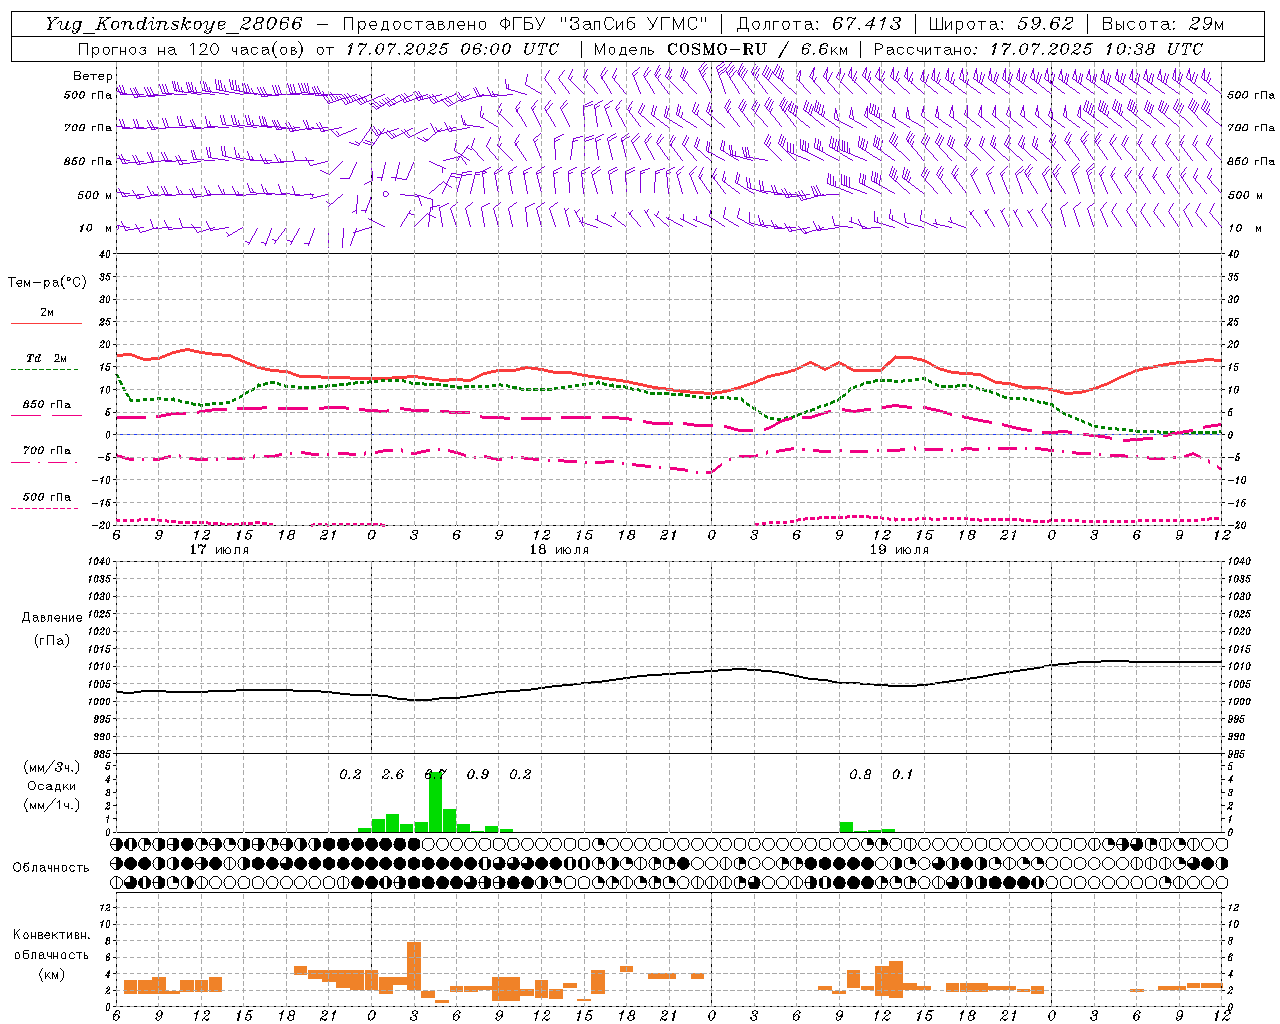
Task: Click the 'Рассчитано: 17.07.2025 10:38 UTC' timestamp
Action: (x=1038, y=49)
